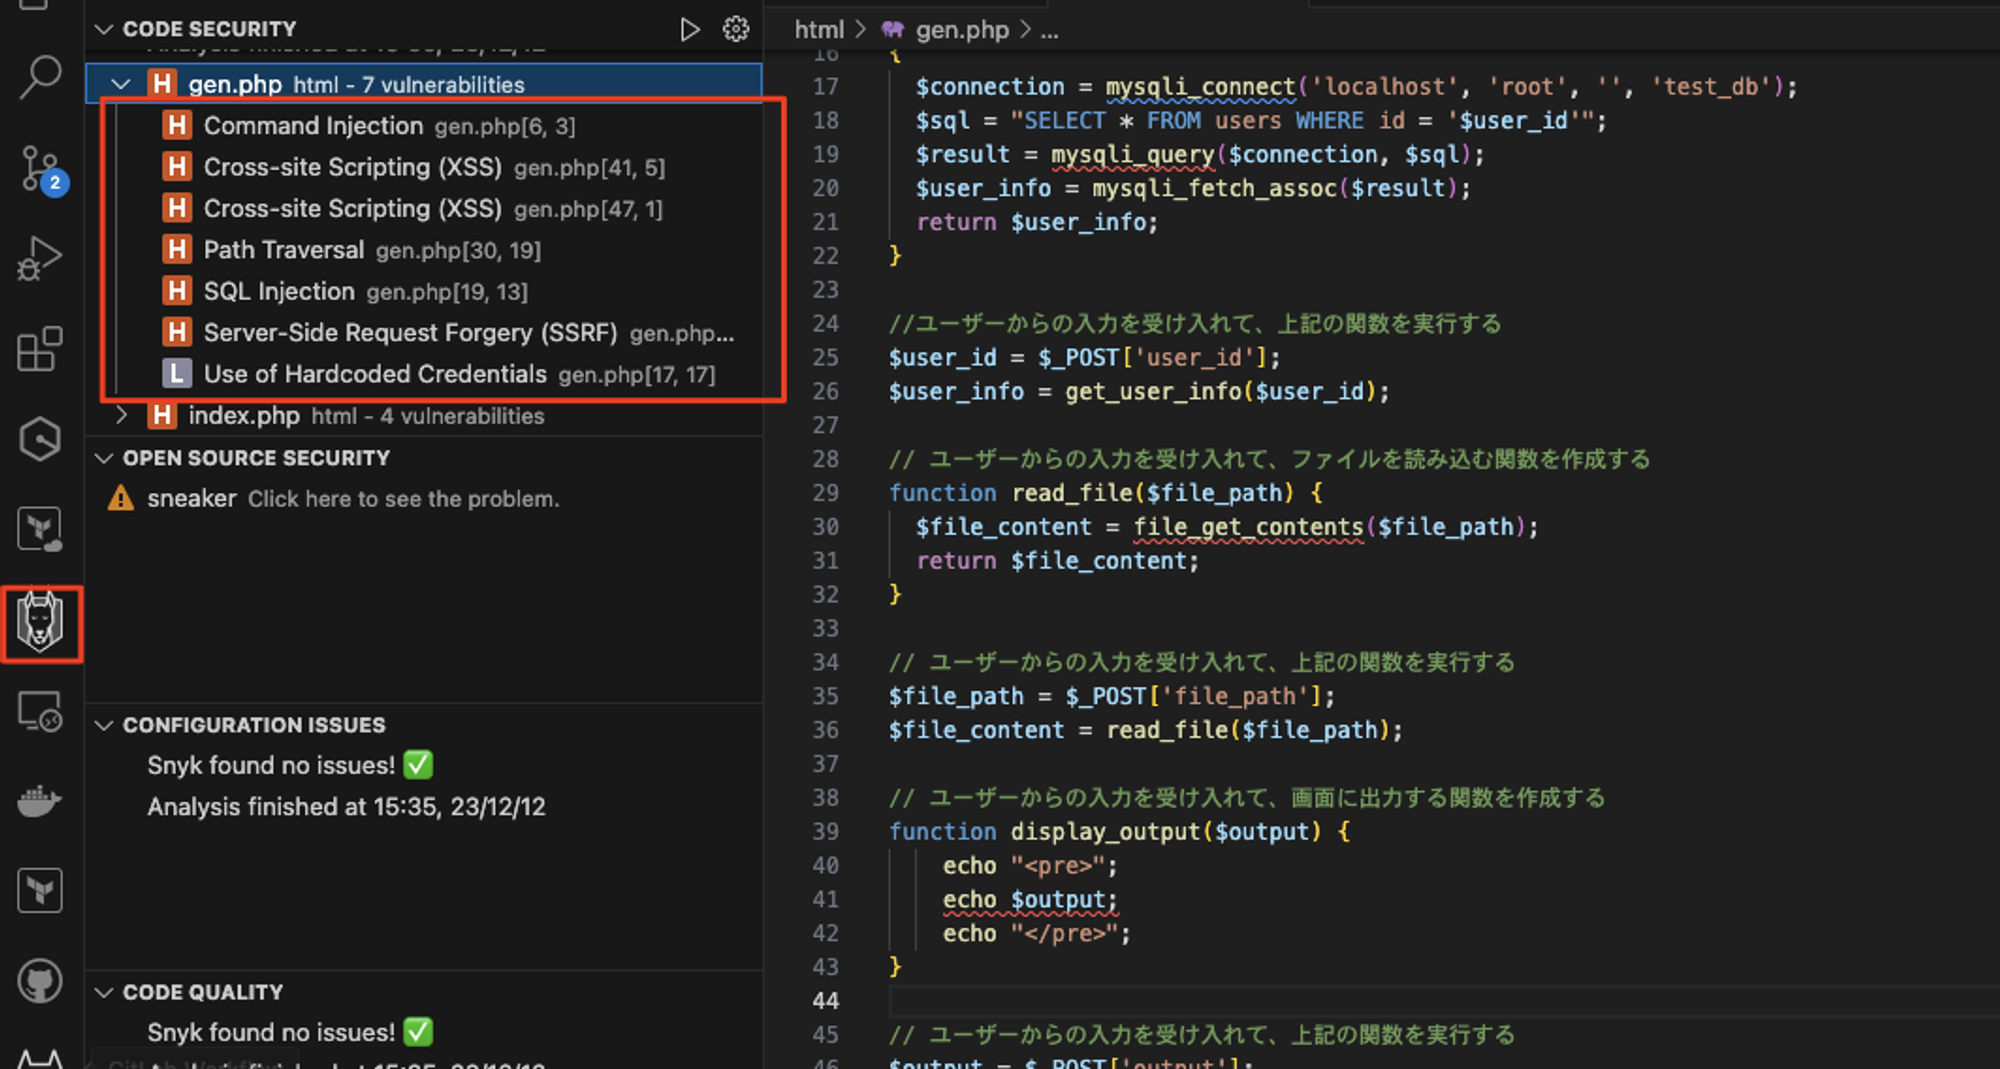
Task: Click line number 38 in the gutter
Action: pos(825,798)
